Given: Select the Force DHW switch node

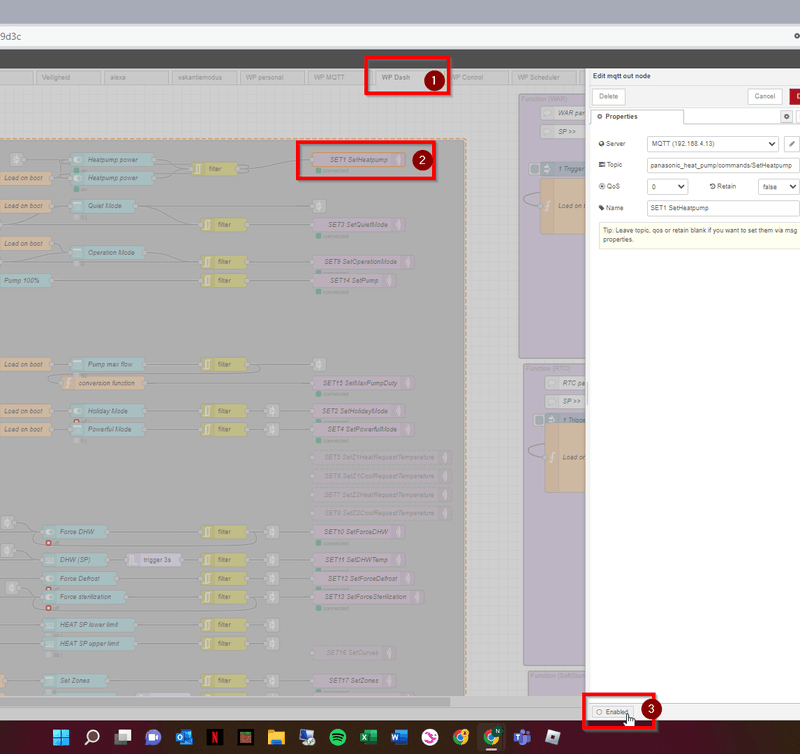Looking at the screenshot, I should coord(75,532).
